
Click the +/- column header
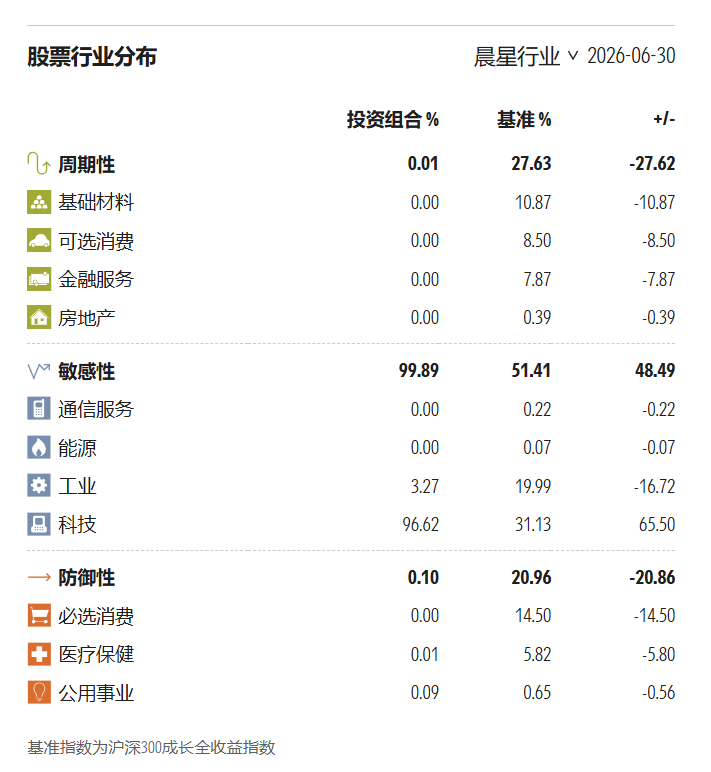tap(664, 119)
